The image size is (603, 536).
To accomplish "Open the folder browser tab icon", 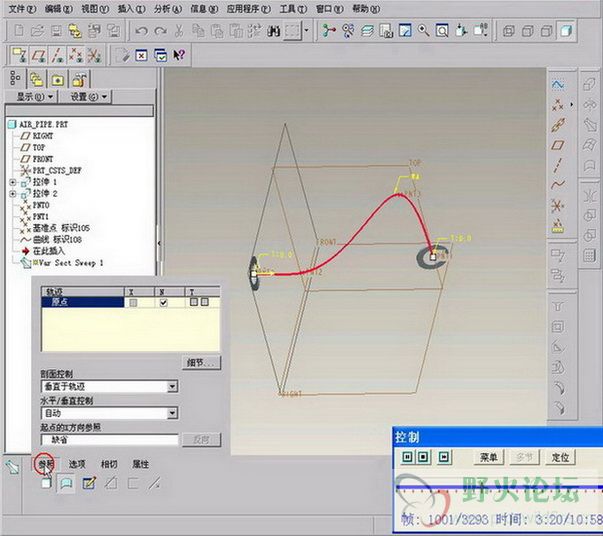I will coord(37,79).
